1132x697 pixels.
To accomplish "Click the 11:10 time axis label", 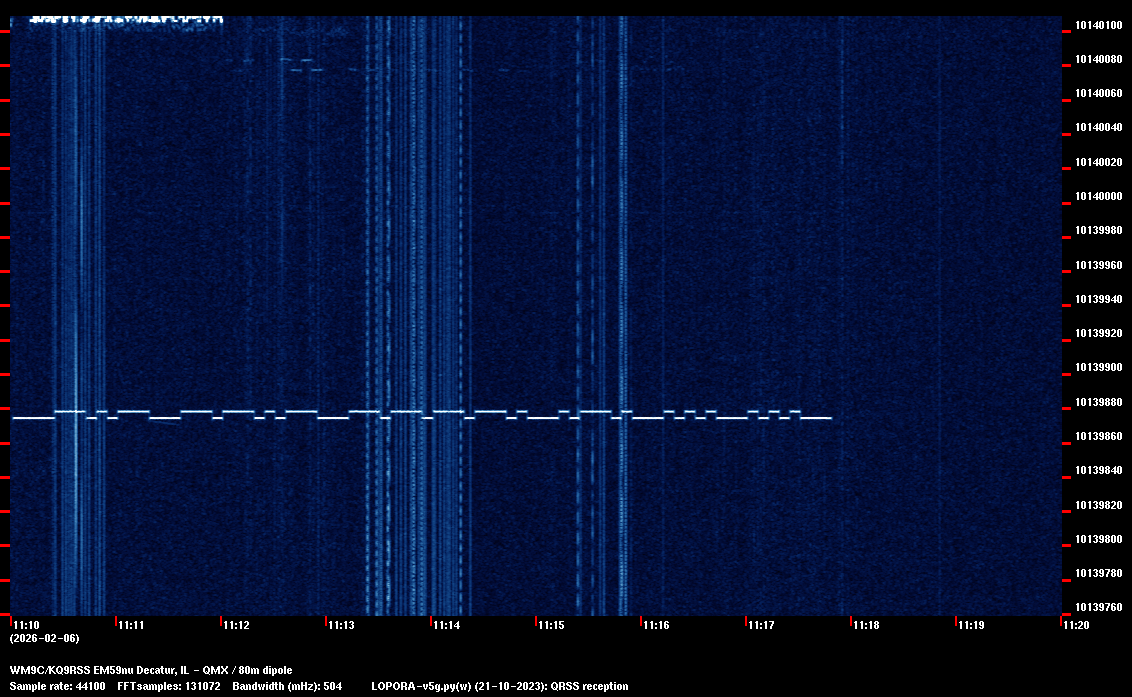I will point(25,625).
